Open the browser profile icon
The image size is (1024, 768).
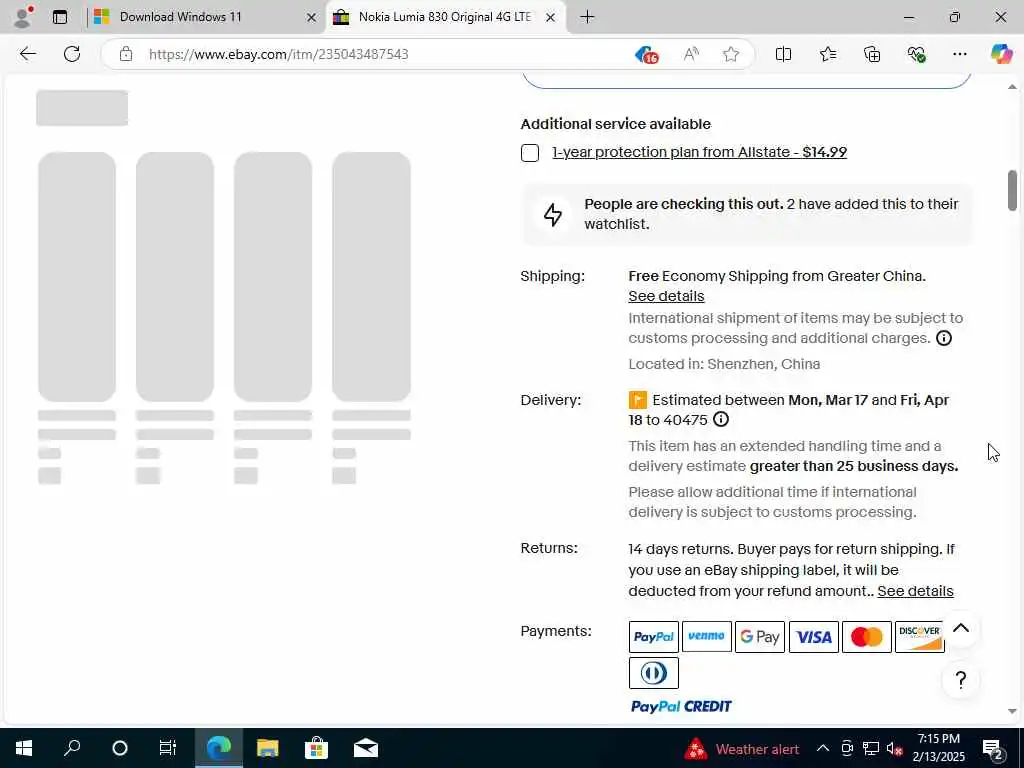click(23, 17)
